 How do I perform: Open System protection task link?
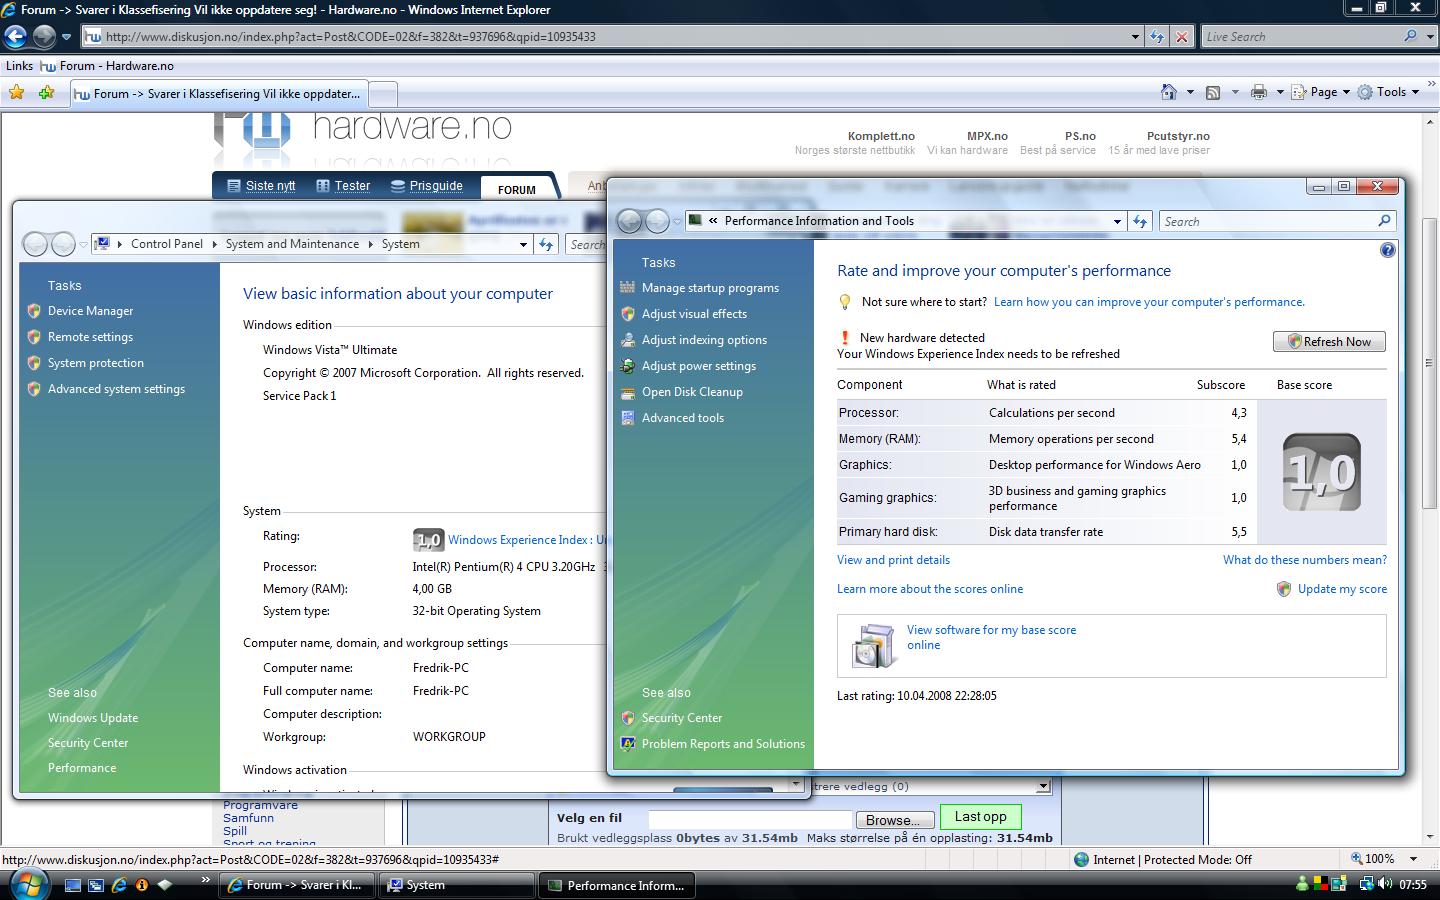coord(96,363)
